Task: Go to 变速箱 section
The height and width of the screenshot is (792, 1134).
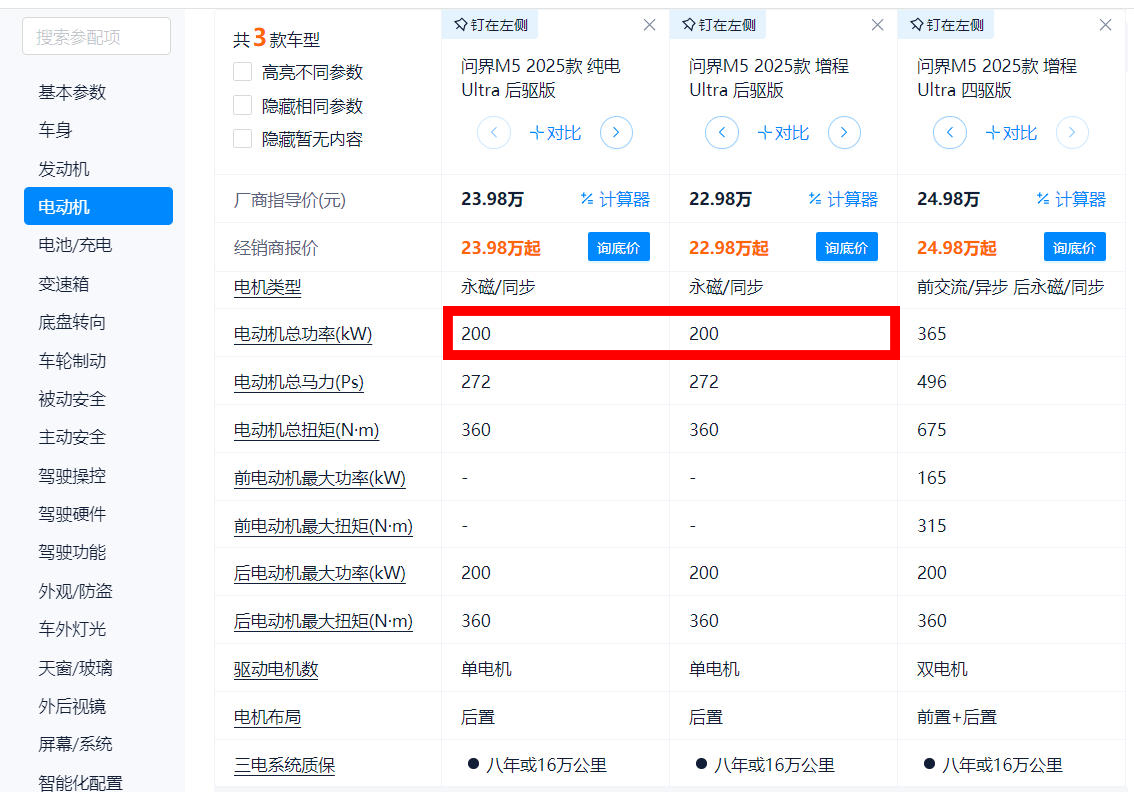Action: (64, 284)
